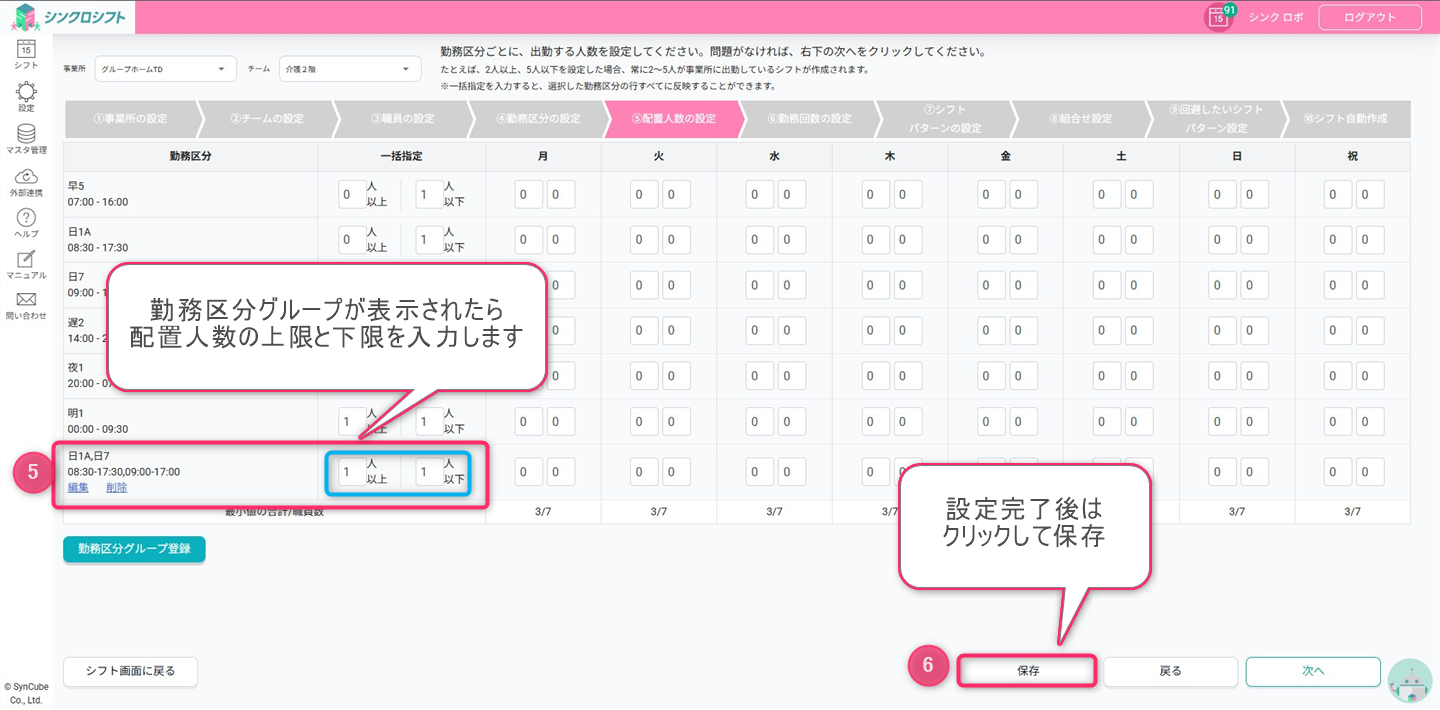Screen dimensions: 1440x710
Task: Click the 保存 button
Action: [1027, 671]
